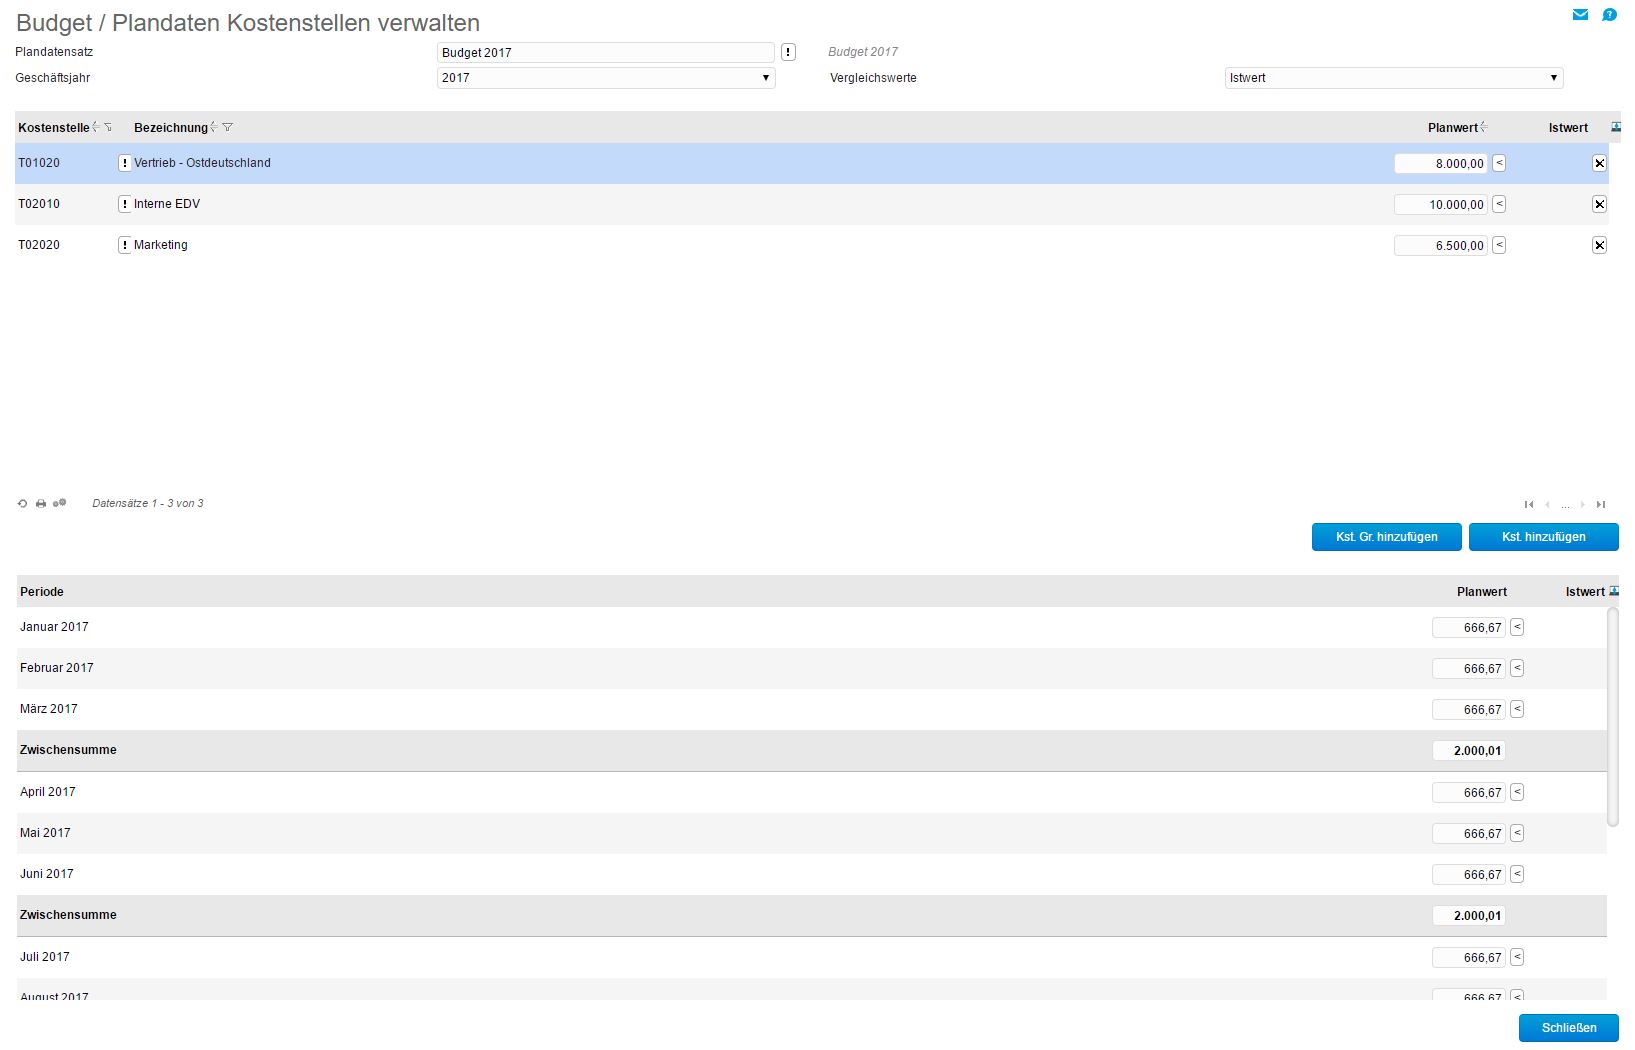Click info icon beside Vertrieb - Ostdeutschland
The image size is (1635, 1050).
point(124,163)
